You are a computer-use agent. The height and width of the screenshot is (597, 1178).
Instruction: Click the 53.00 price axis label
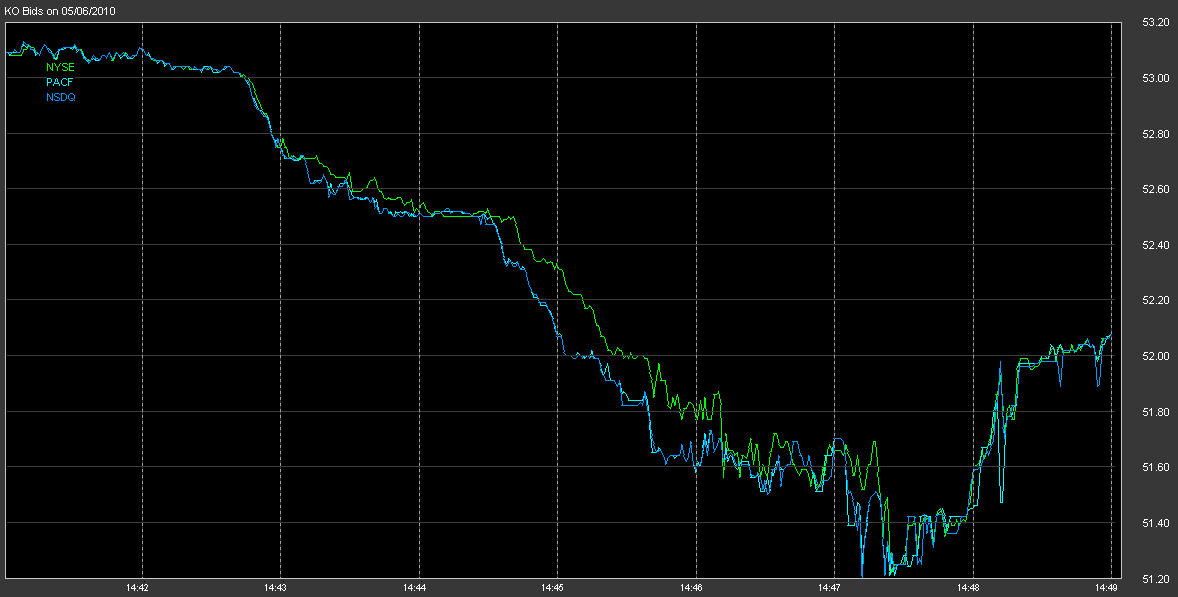[1155, 78]
